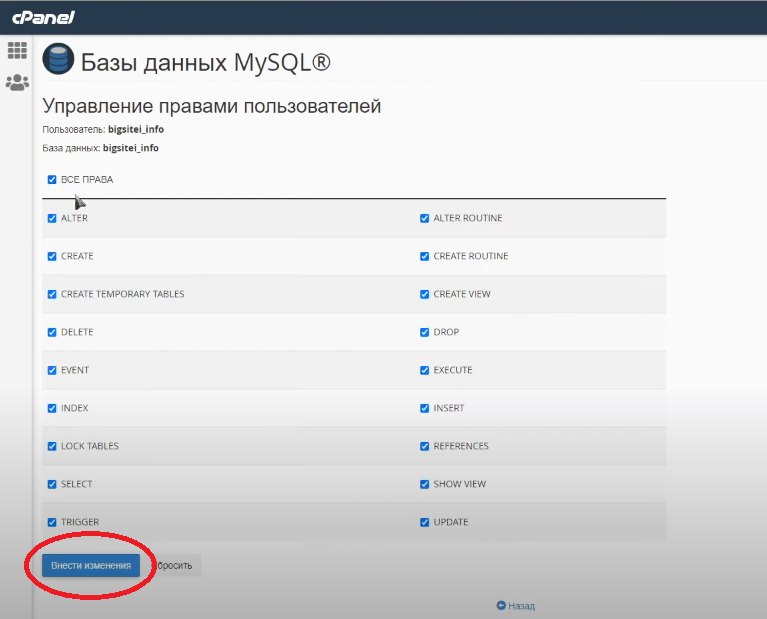Open the tools grid icon in sidebar

click(18, 50)
